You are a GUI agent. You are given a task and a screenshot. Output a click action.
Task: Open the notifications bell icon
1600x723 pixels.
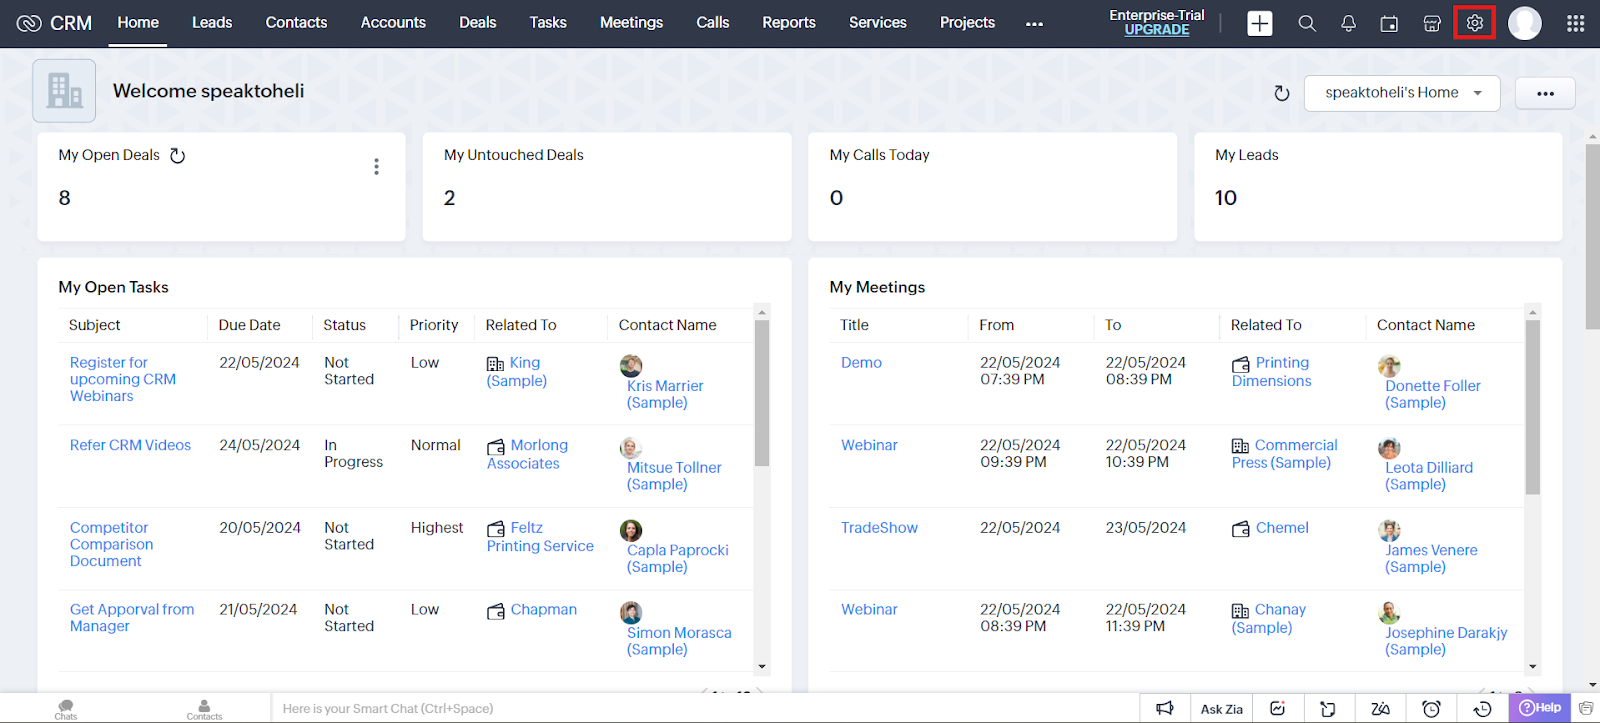coord(1348,23)
